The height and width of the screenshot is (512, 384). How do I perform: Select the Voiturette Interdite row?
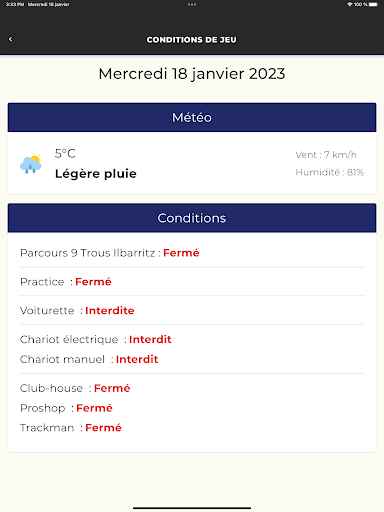pos(192,310)
